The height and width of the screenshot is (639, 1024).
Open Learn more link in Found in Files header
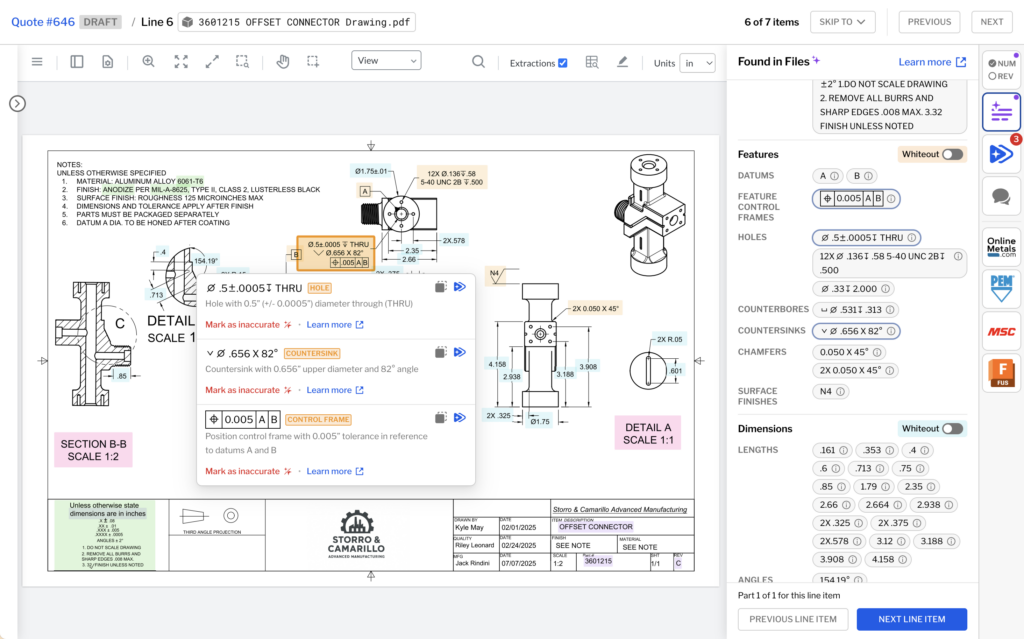932,61
